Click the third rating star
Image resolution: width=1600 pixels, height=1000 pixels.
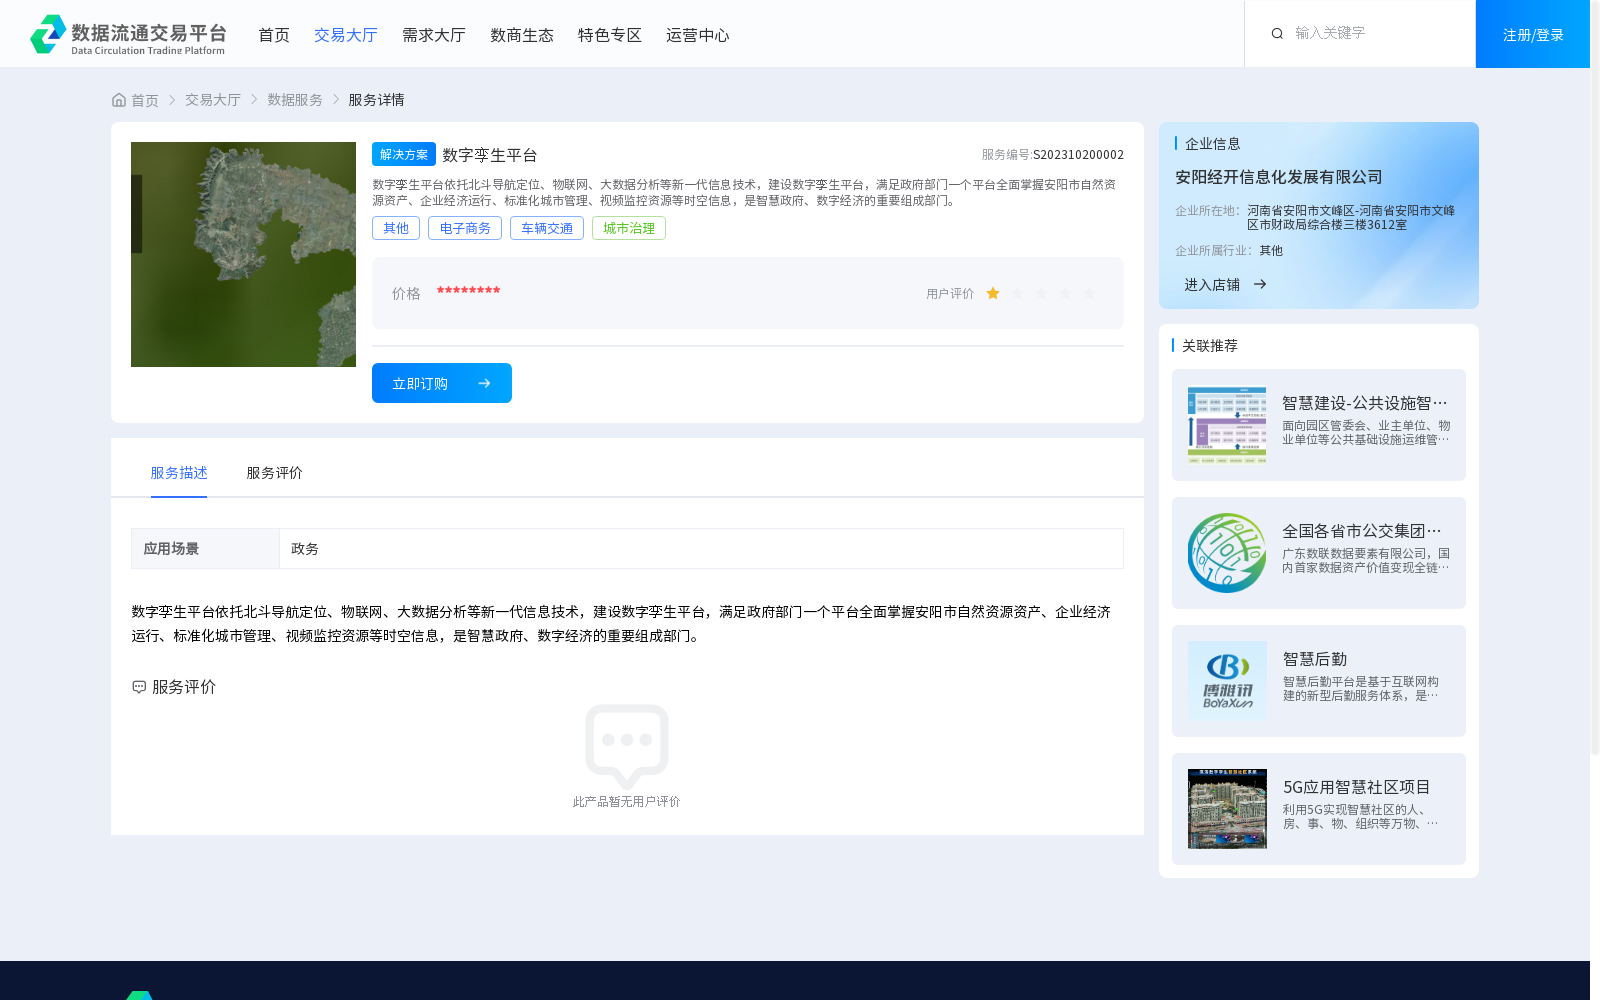tap(1041, 294)
